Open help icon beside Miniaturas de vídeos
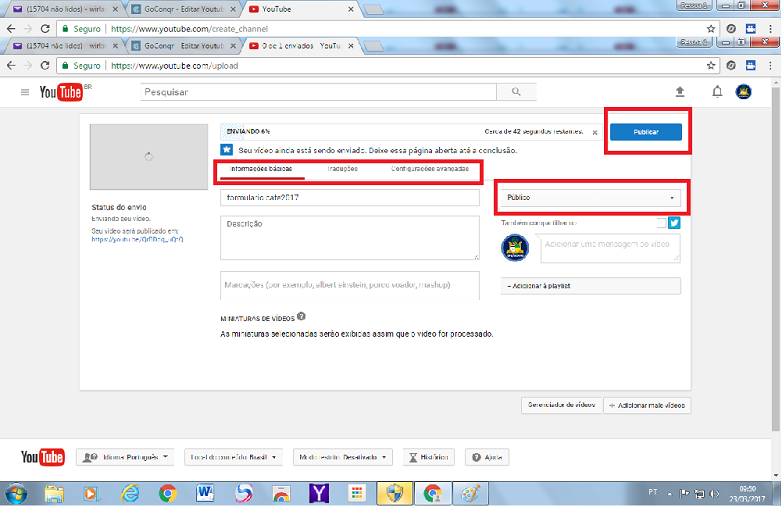The image size is (781, 507). click(301, 316)
